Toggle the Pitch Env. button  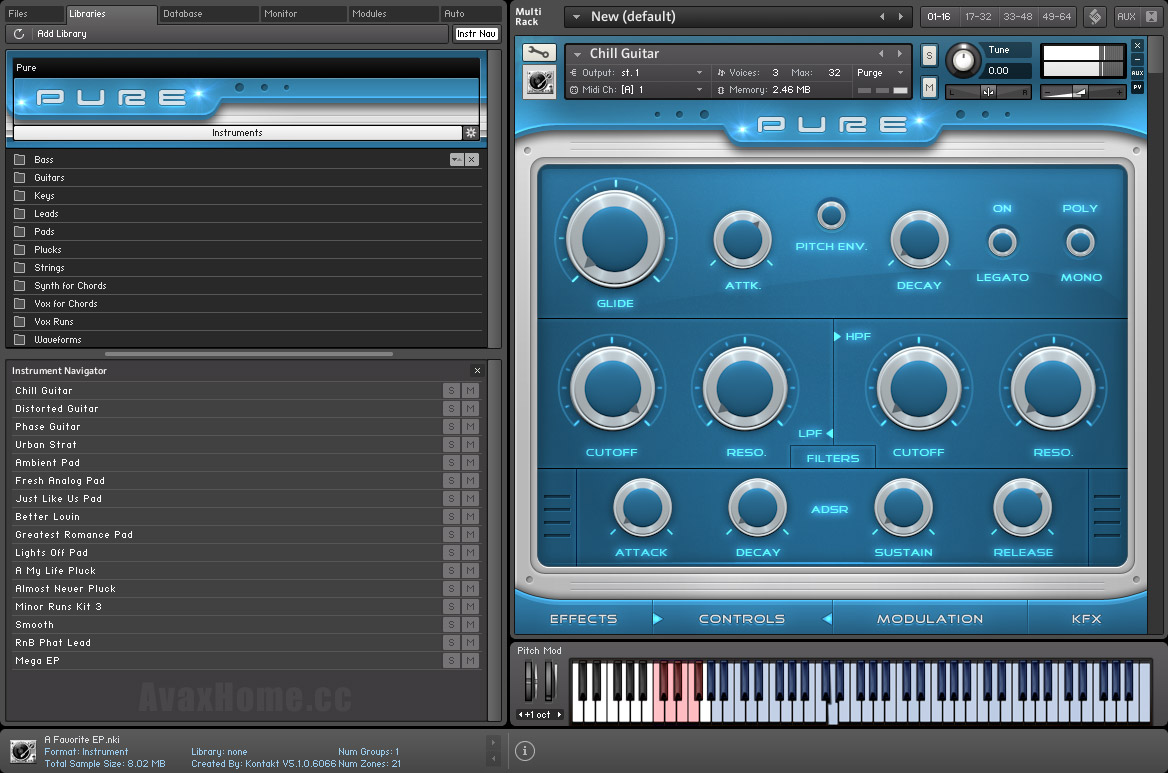pyautogui.click(x=831, y=215)
